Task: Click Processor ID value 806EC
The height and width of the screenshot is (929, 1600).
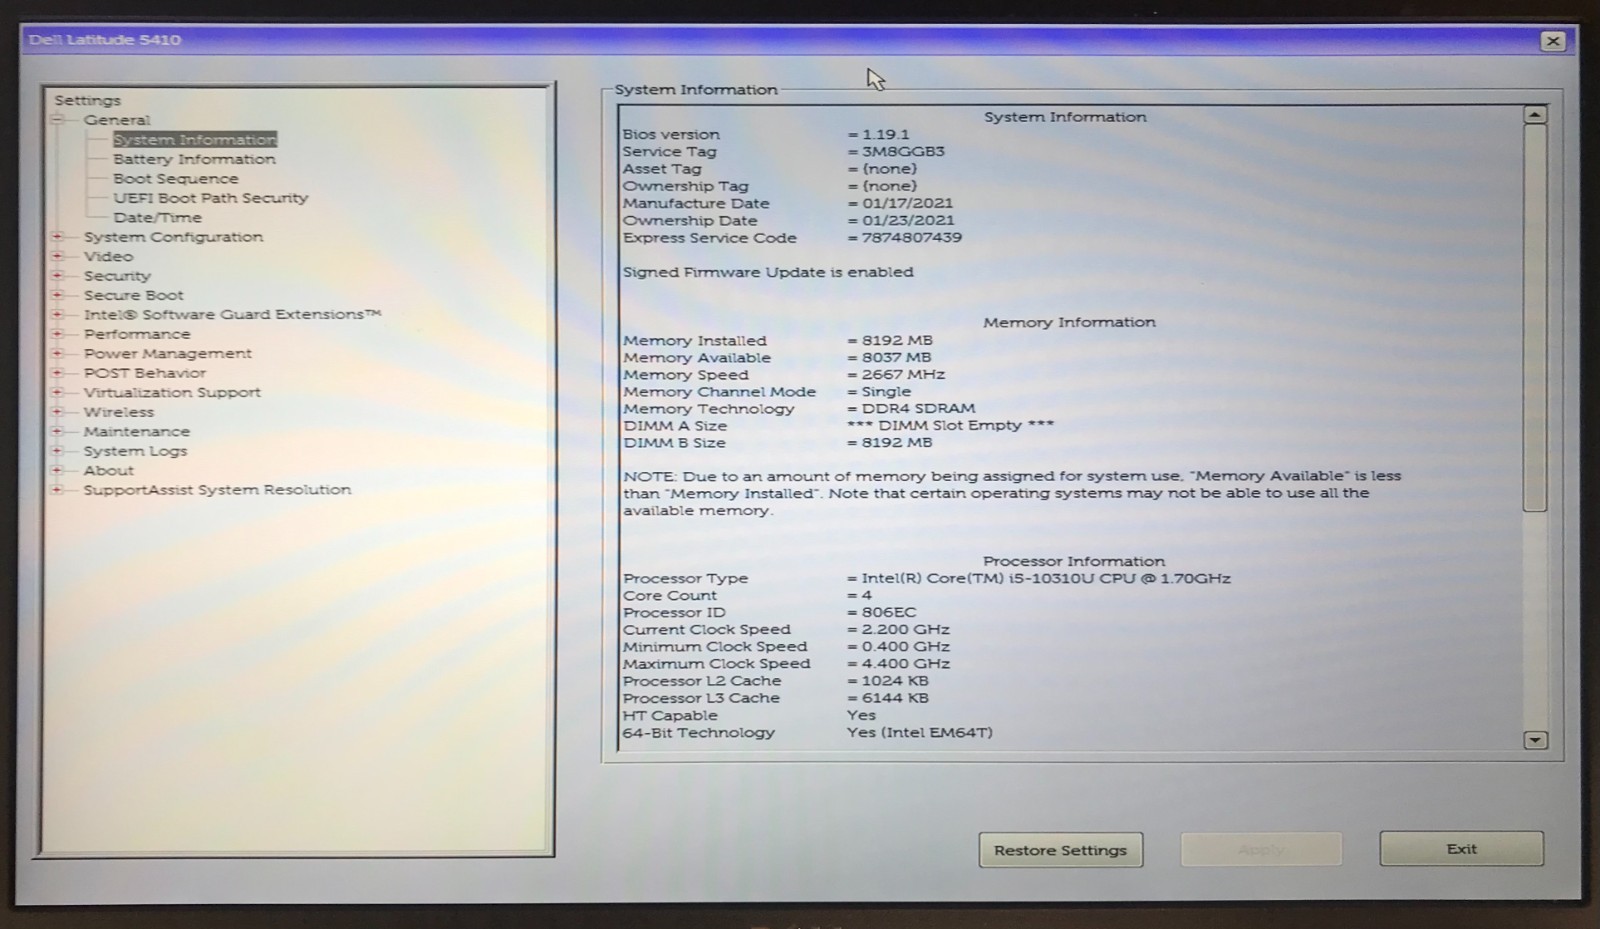Action: pyautogui.click(x=889, y=612)
